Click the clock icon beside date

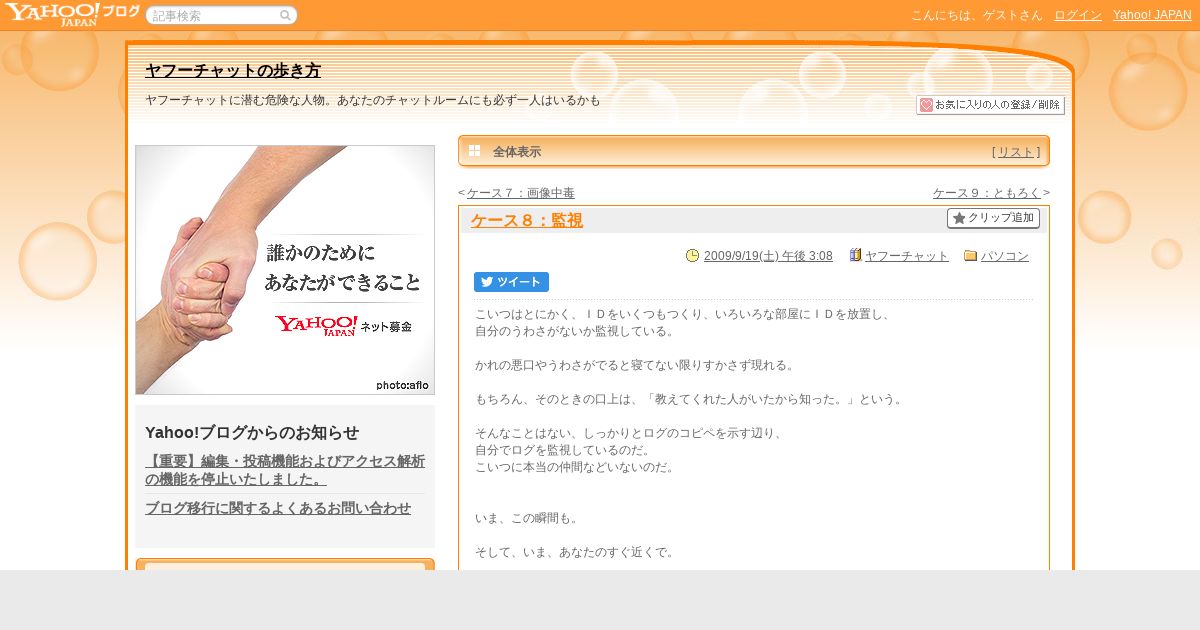coord(692,256)
